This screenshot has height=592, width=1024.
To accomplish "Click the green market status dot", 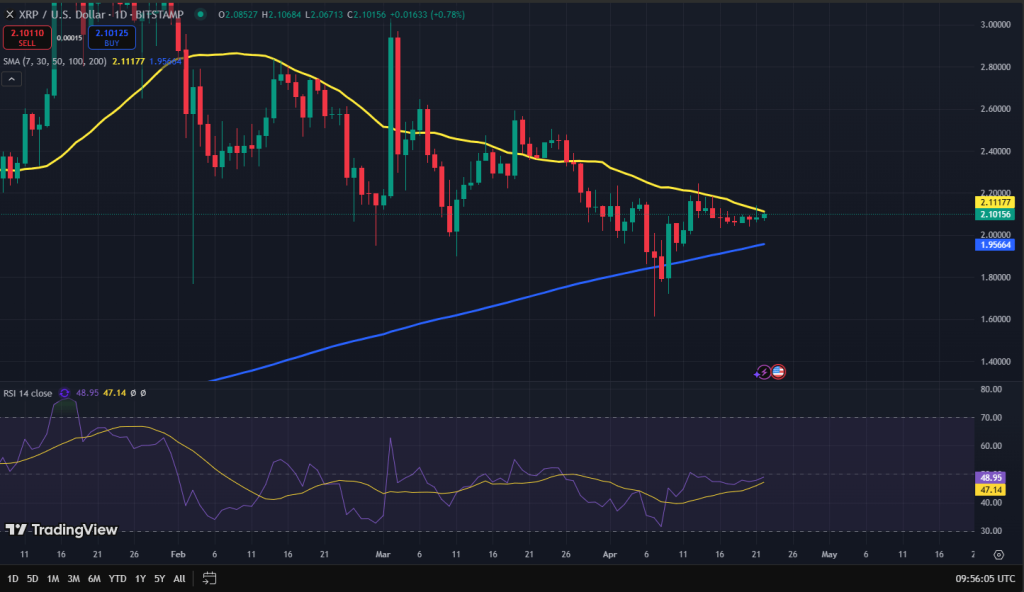I will pyautogui.click(x=200, y=14).
